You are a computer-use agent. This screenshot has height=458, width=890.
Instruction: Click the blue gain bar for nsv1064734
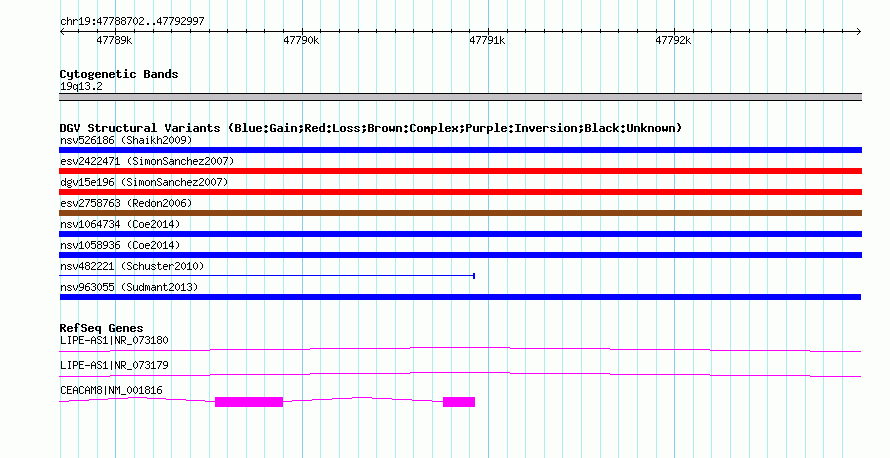(x=460, y=234)
